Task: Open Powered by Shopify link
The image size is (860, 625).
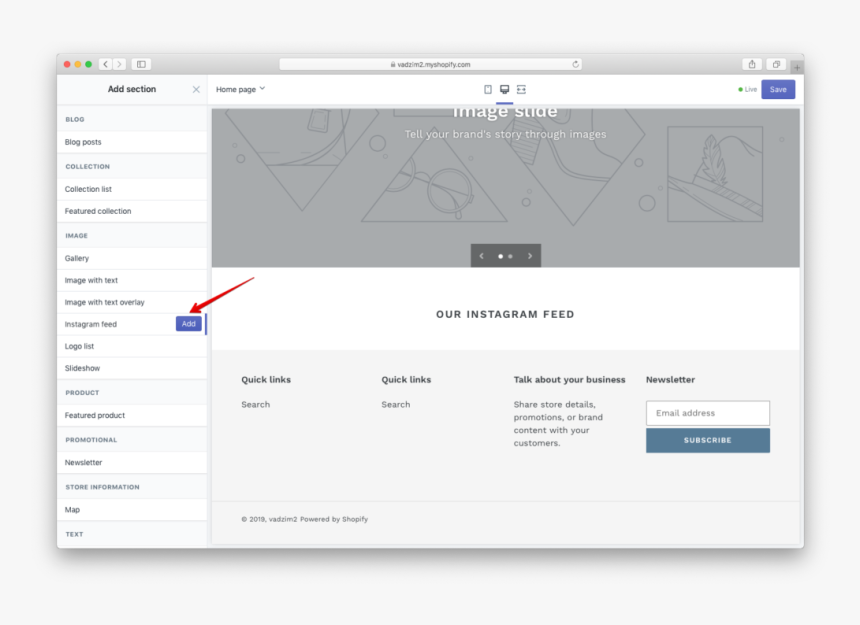Action: coord(333,519)
